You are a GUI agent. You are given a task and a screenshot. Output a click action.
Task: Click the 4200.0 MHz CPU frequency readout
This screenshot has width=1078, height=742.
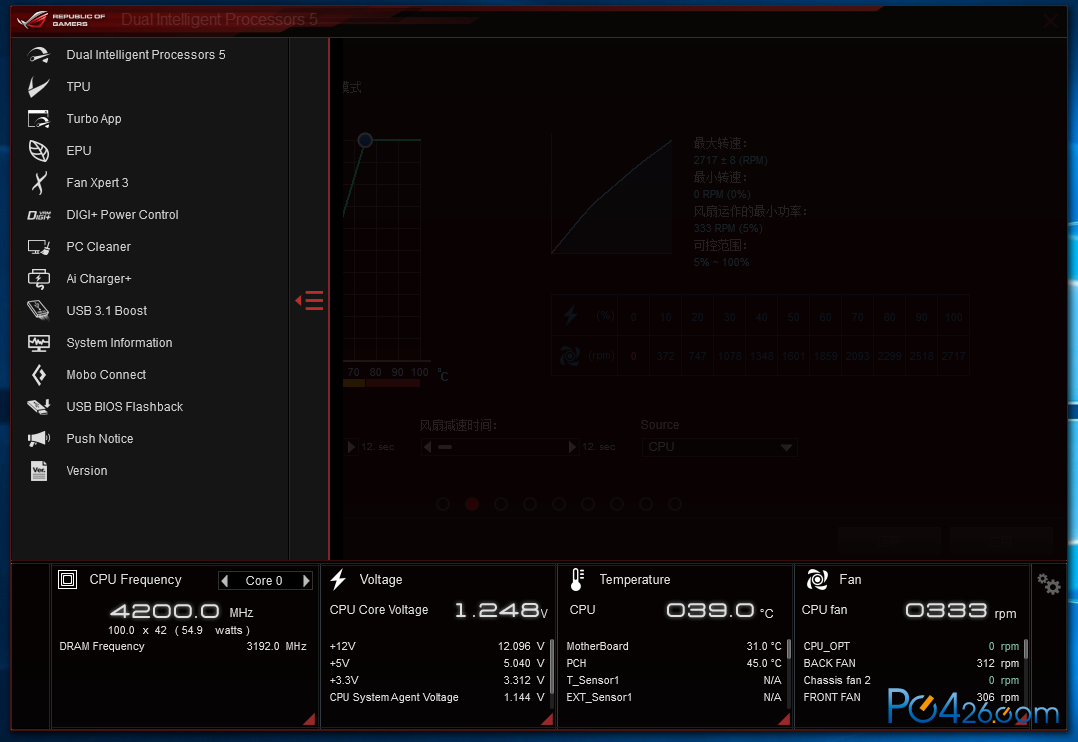point(182,611)
